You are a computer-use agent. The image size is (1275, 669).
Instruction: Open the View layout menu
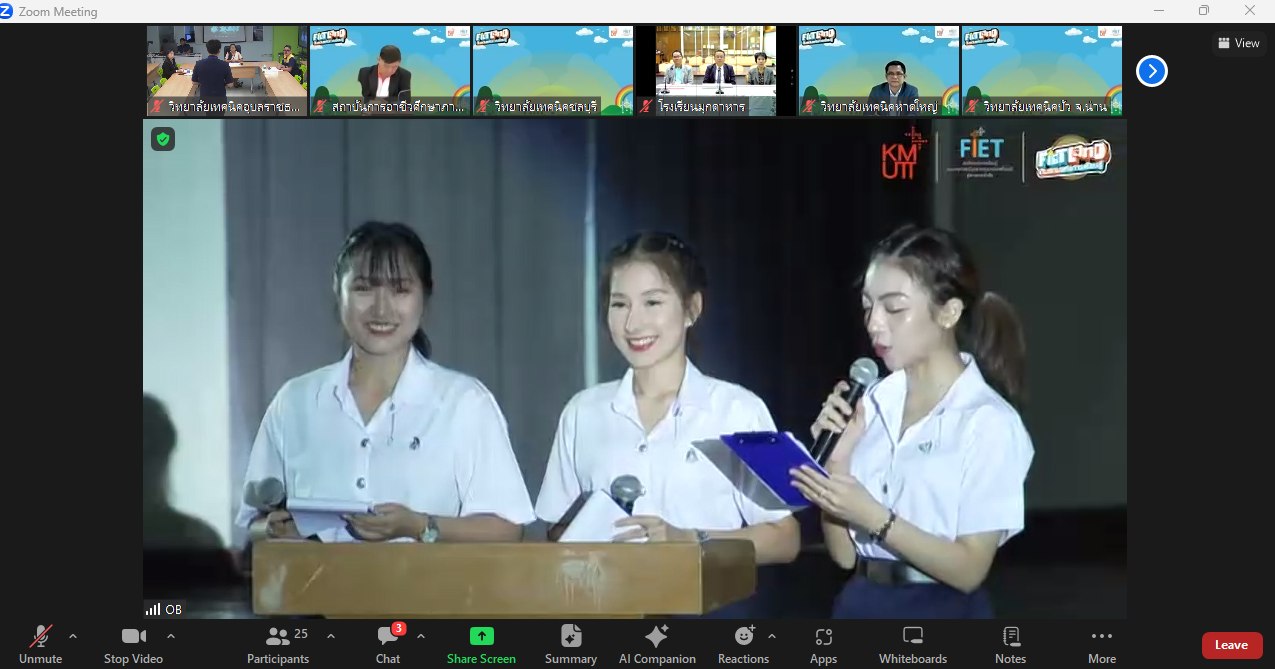[x=1238, y=43]
